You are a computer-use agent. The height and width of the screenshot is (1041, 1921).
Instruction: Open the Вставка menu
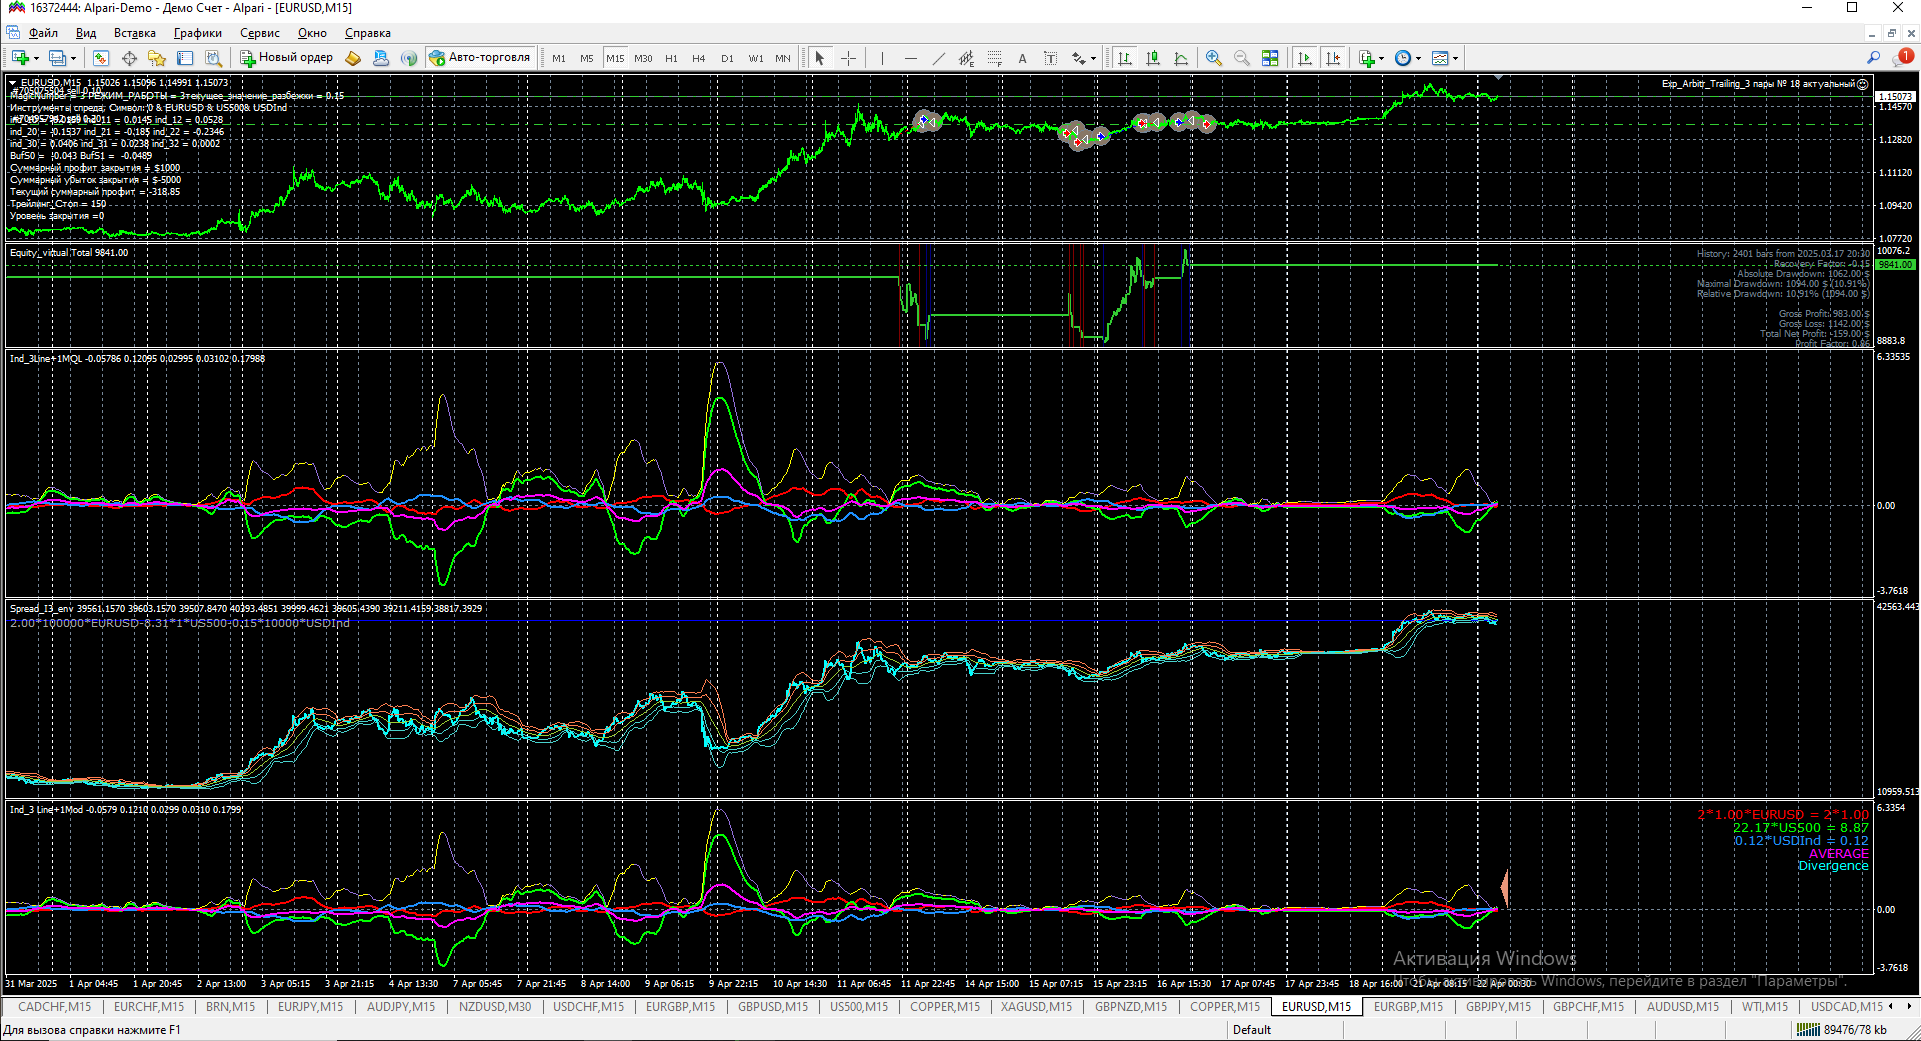(x=135, y=33)
